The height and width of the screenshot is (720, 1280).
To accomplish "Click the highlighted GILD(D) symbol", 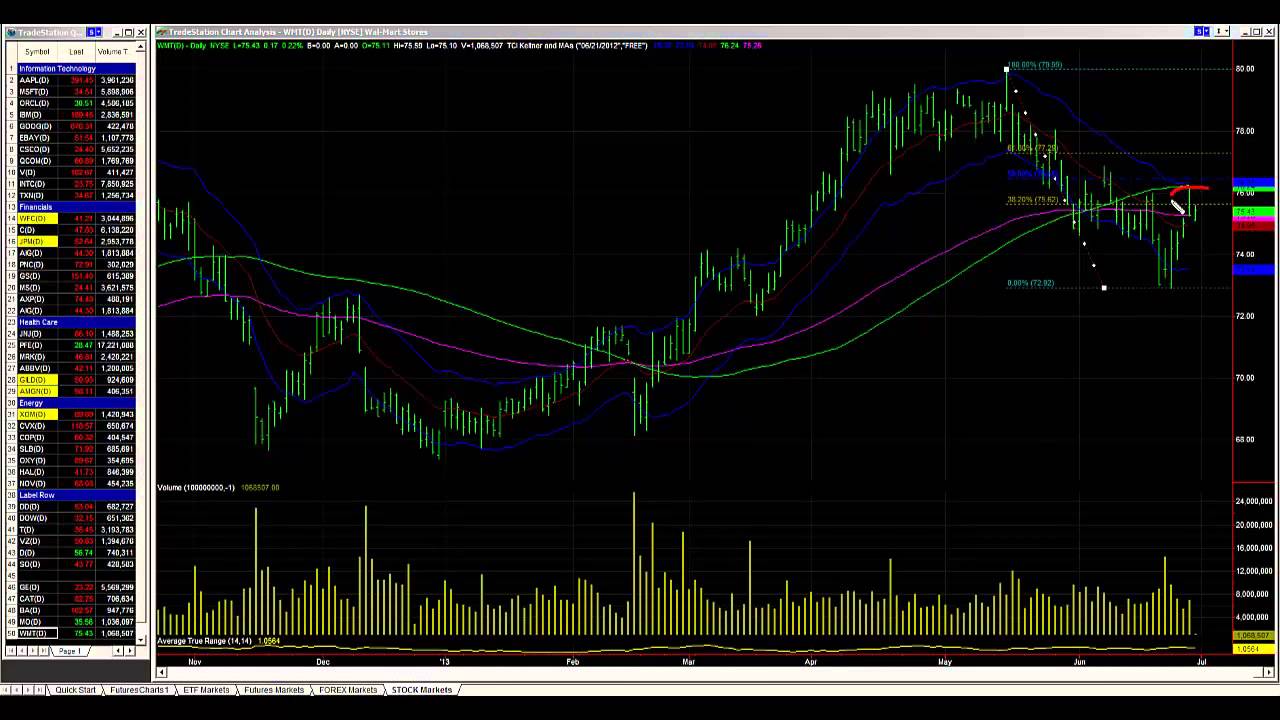I will (37, 380).
